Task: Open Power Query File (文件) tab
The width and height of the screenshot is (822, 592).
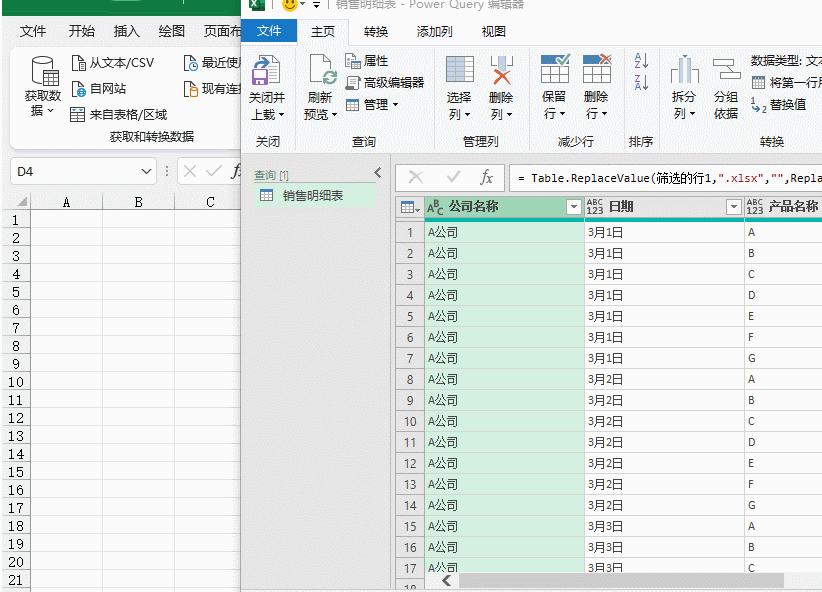Action: click(x=269, y=31)
